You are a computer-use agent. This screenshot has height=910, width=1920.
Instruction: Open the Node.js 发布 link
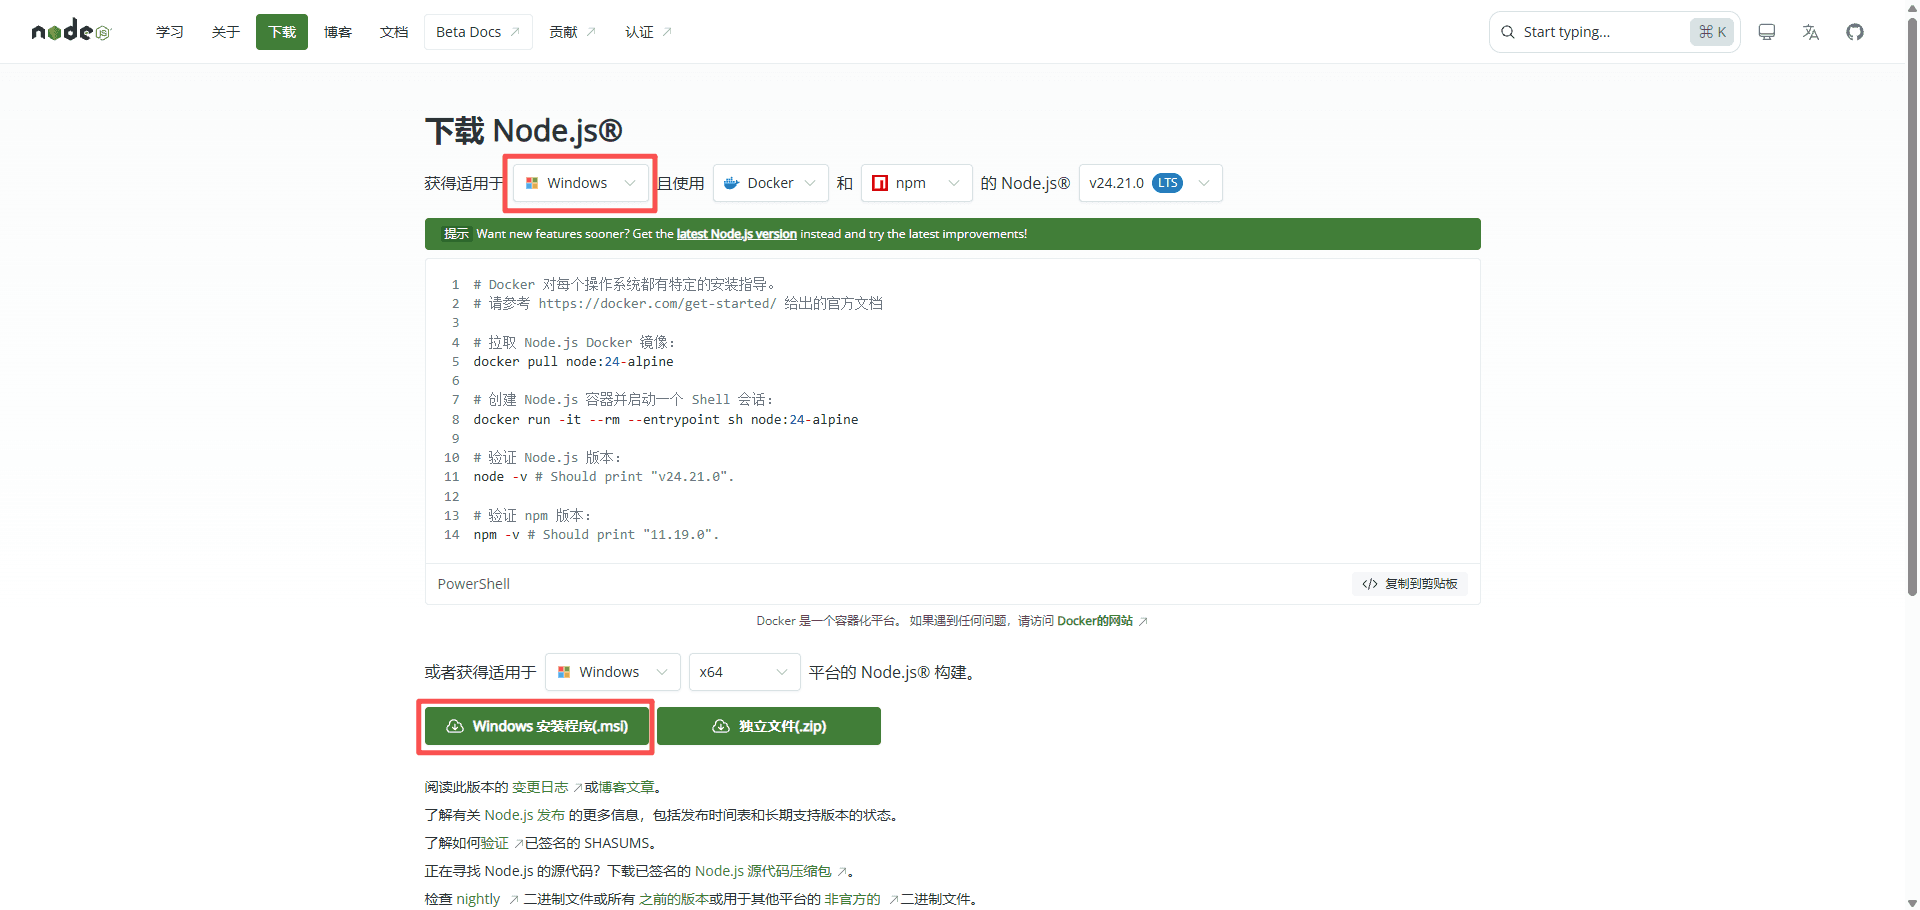pyautogui.click(x=525, y=815)
